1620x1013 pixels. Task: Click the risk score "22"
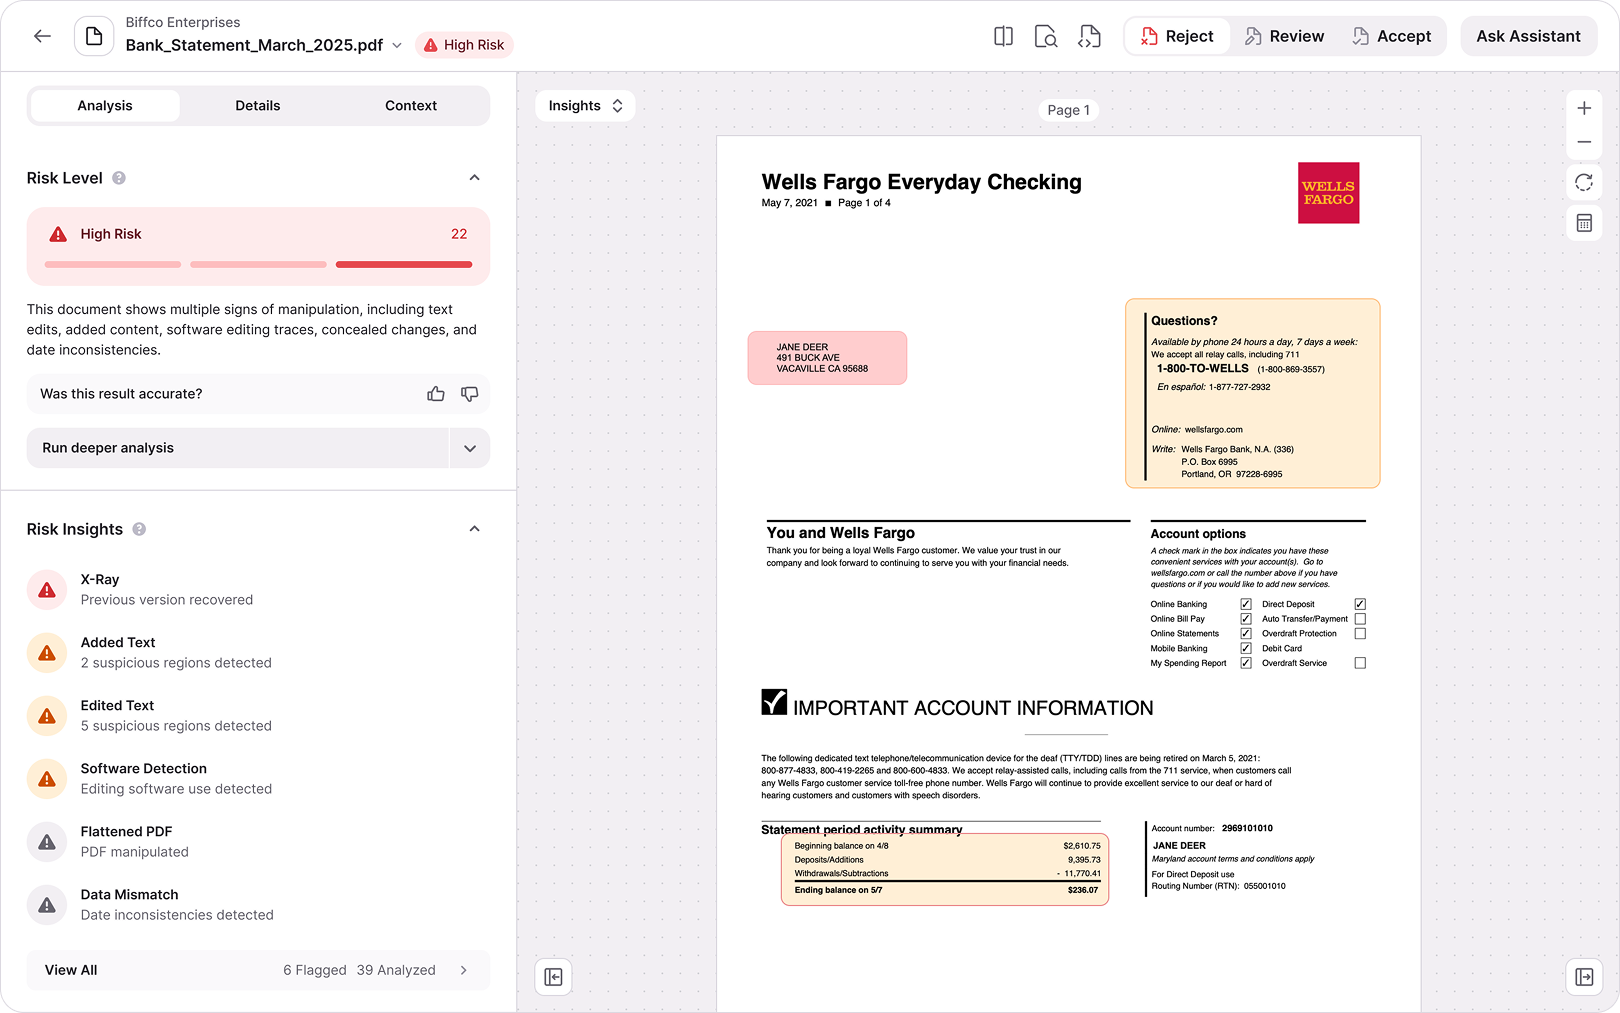click(459, 234)
